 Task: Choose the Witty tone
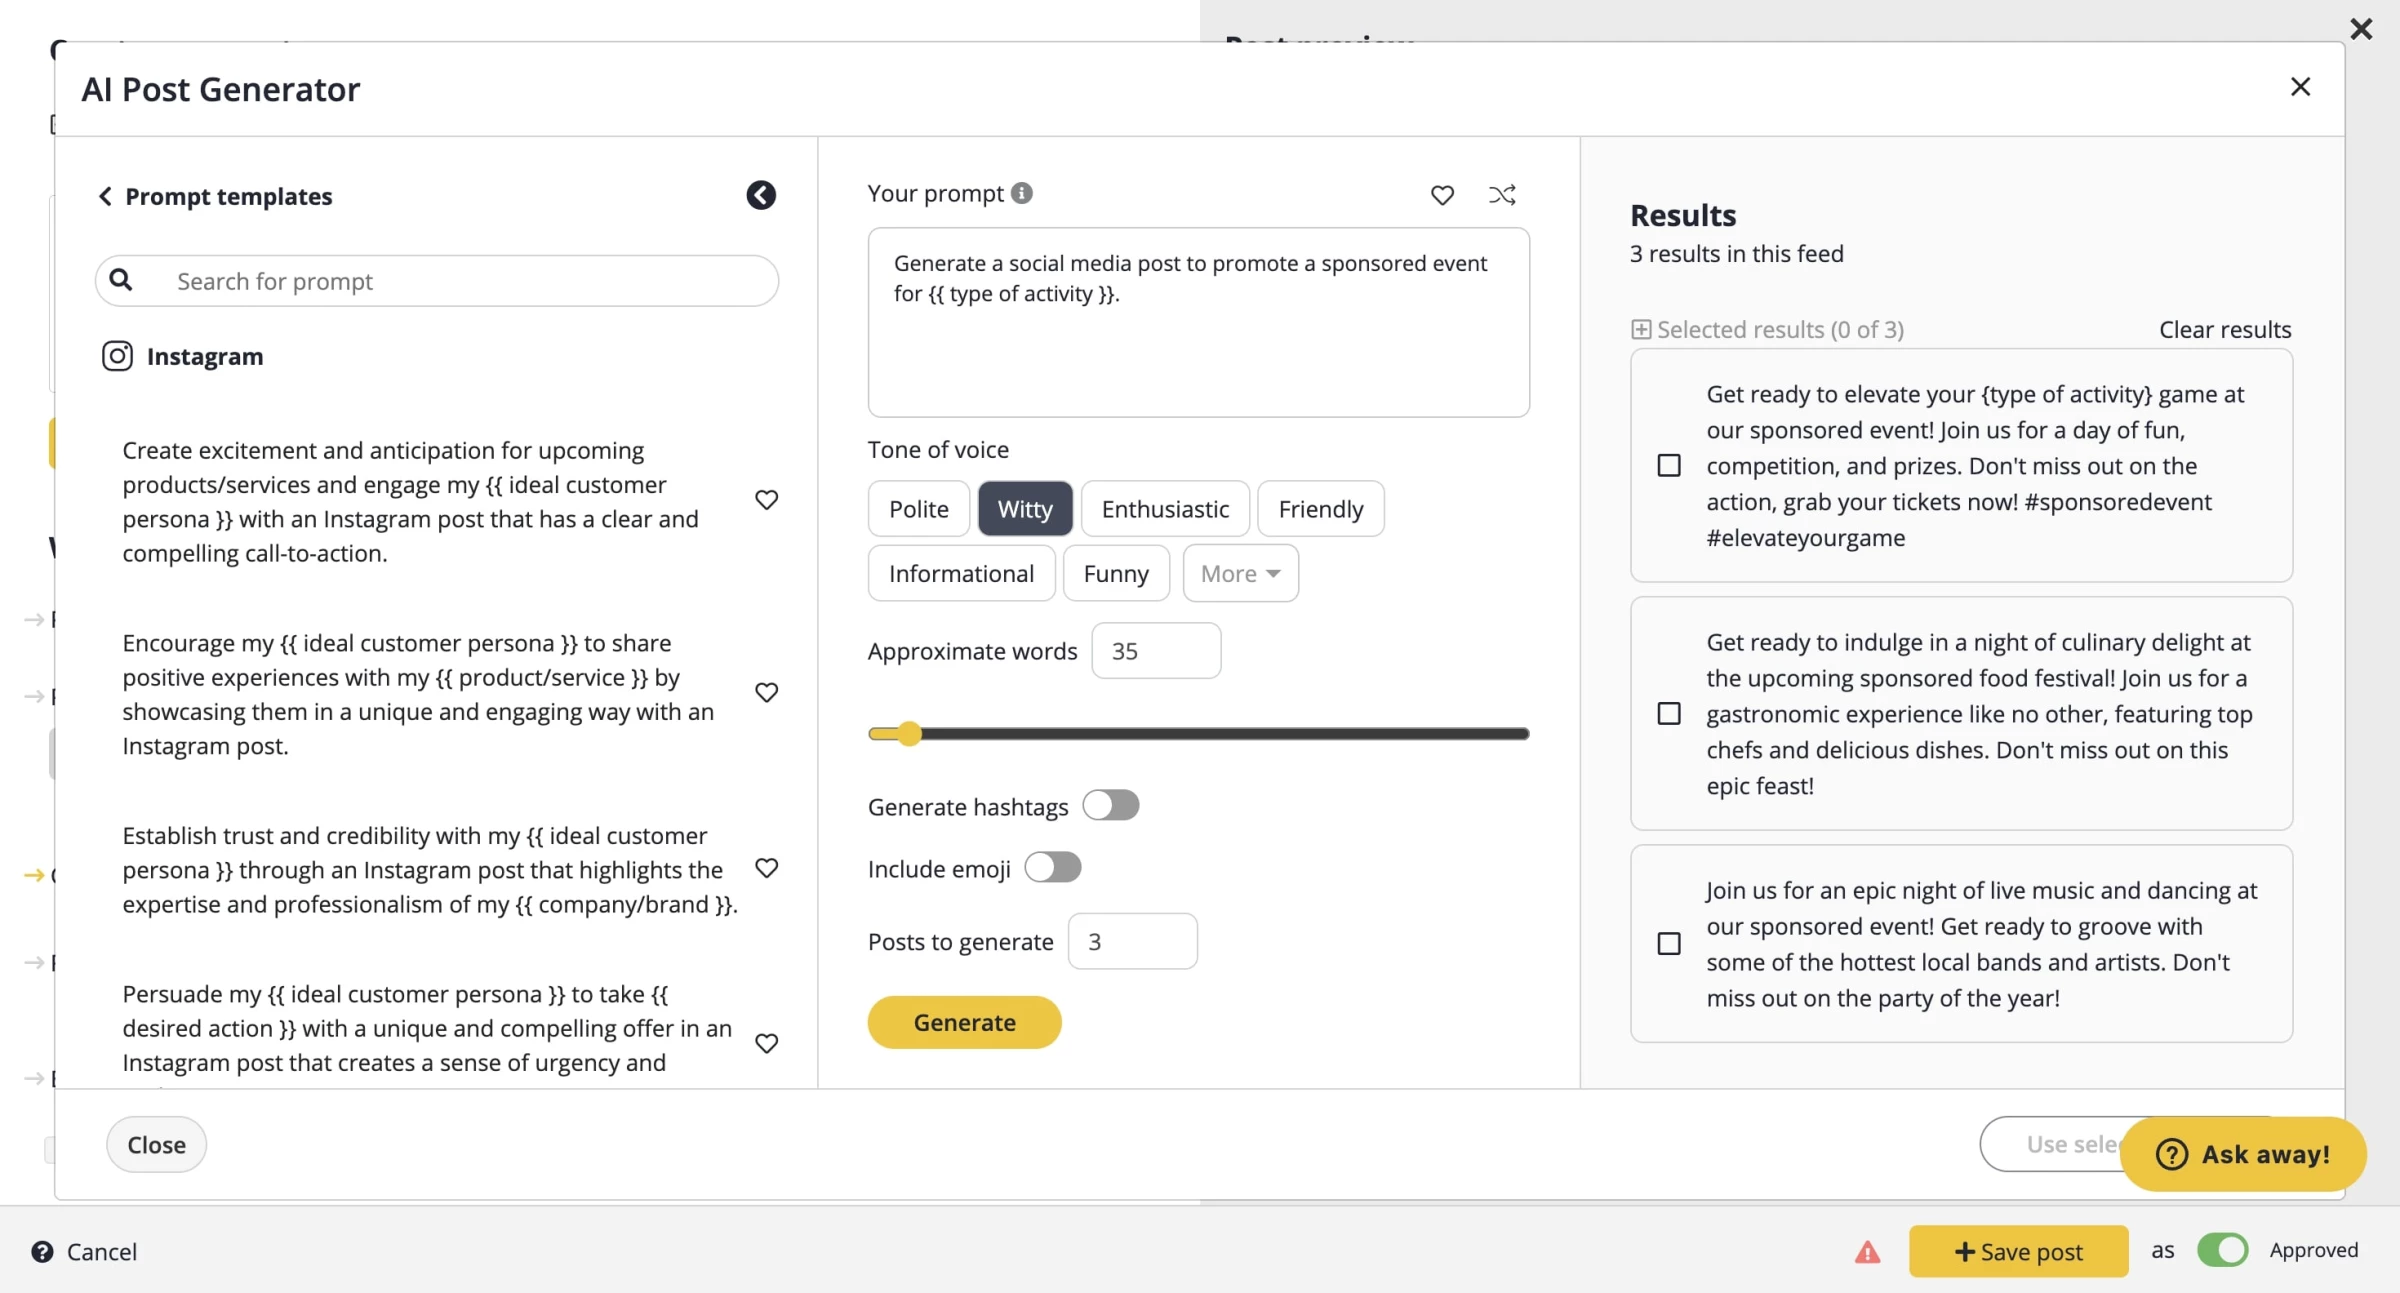click(x=1025, y=509)
